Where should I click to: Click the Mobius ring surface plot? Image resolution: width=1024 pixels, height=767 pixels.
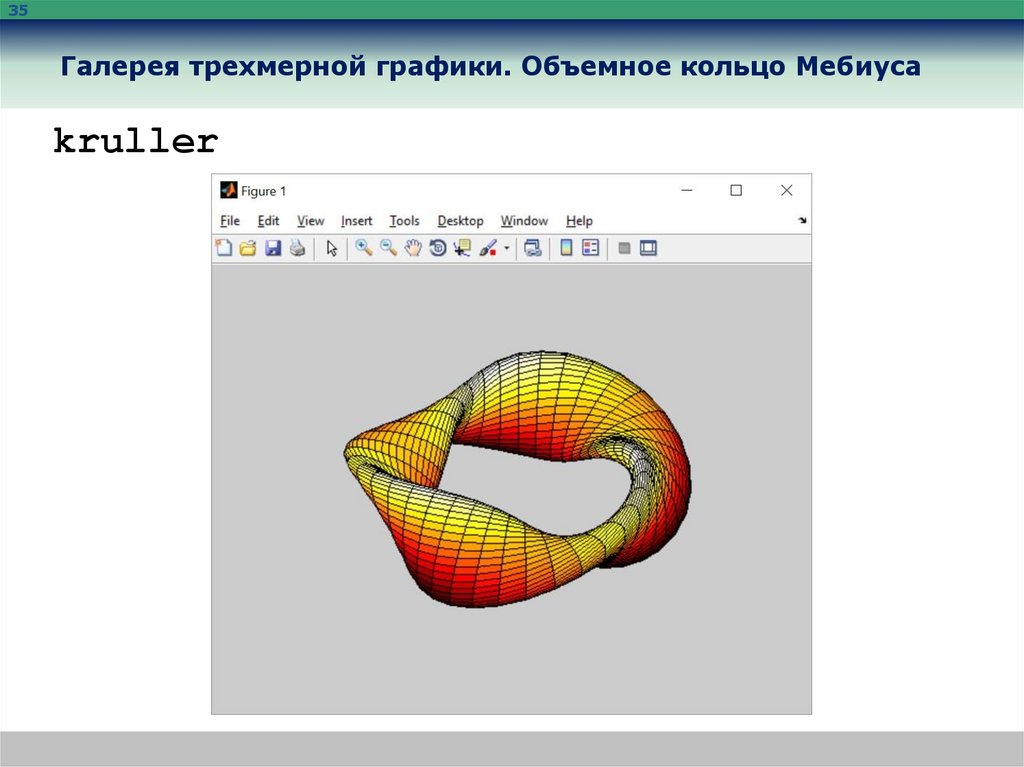(517, 480)
